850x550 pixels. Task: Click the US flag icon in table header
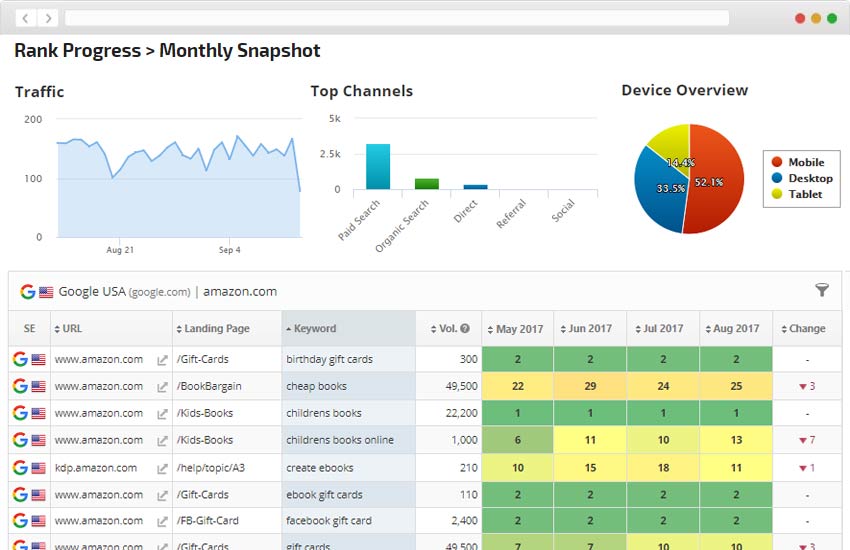click(45, 292)
